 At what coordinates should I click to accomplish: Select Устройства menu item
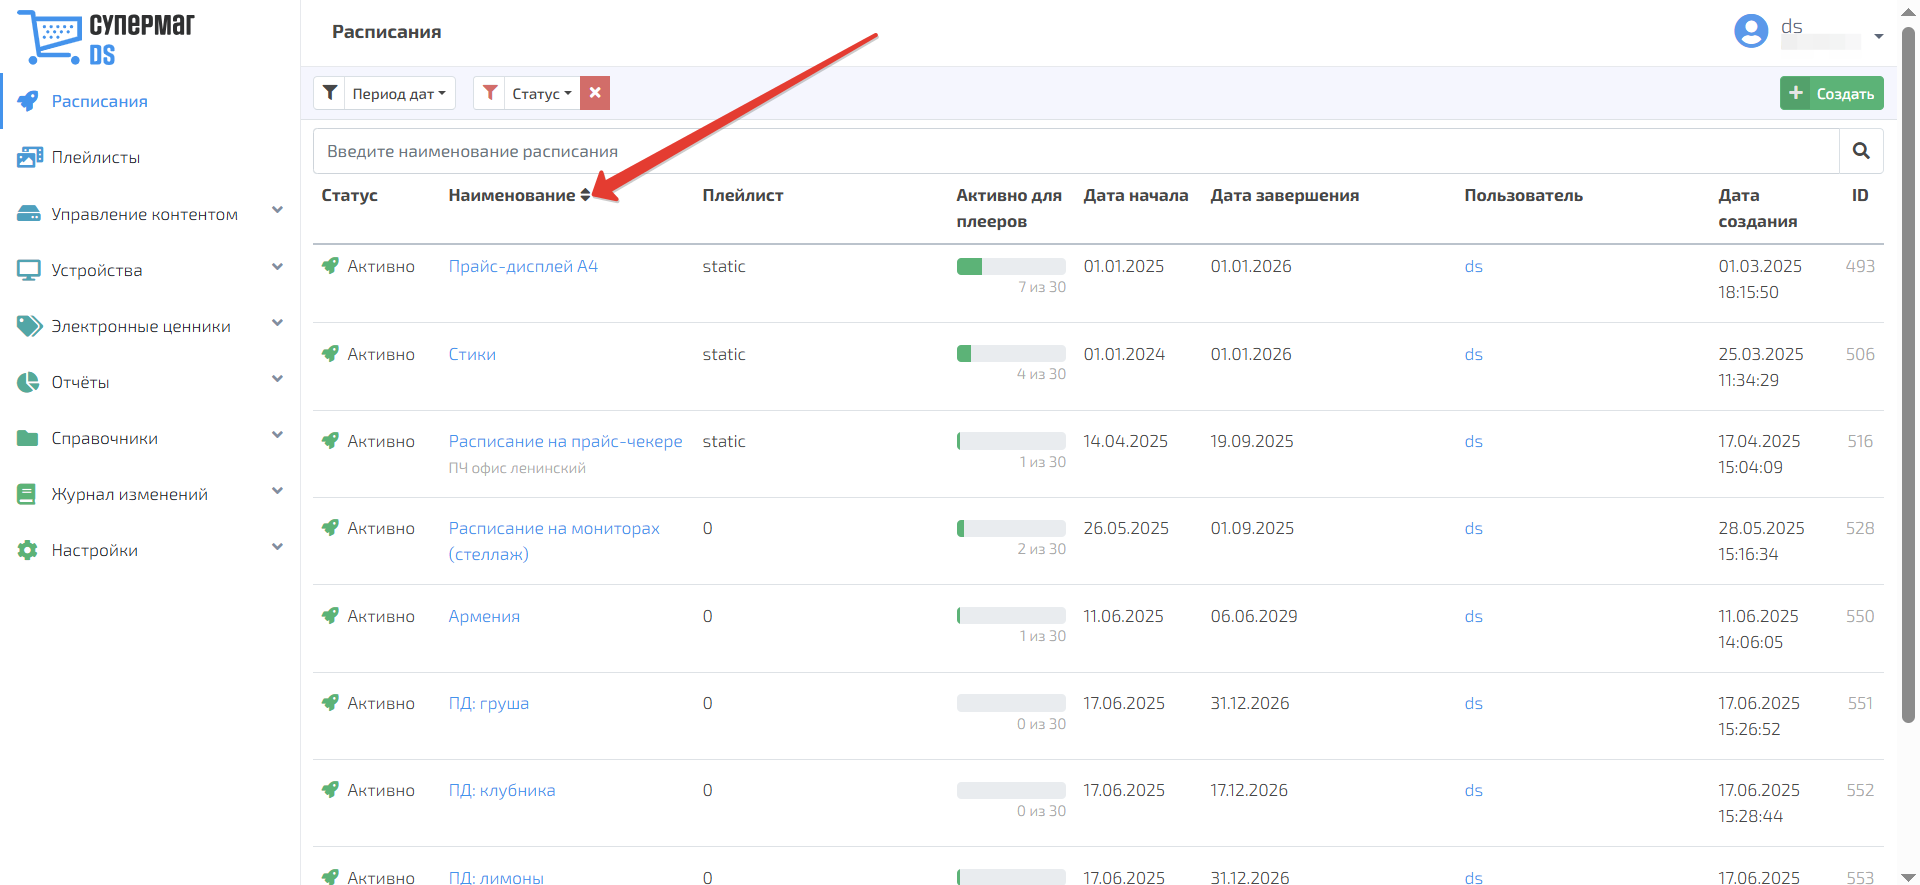click(97, 270)
